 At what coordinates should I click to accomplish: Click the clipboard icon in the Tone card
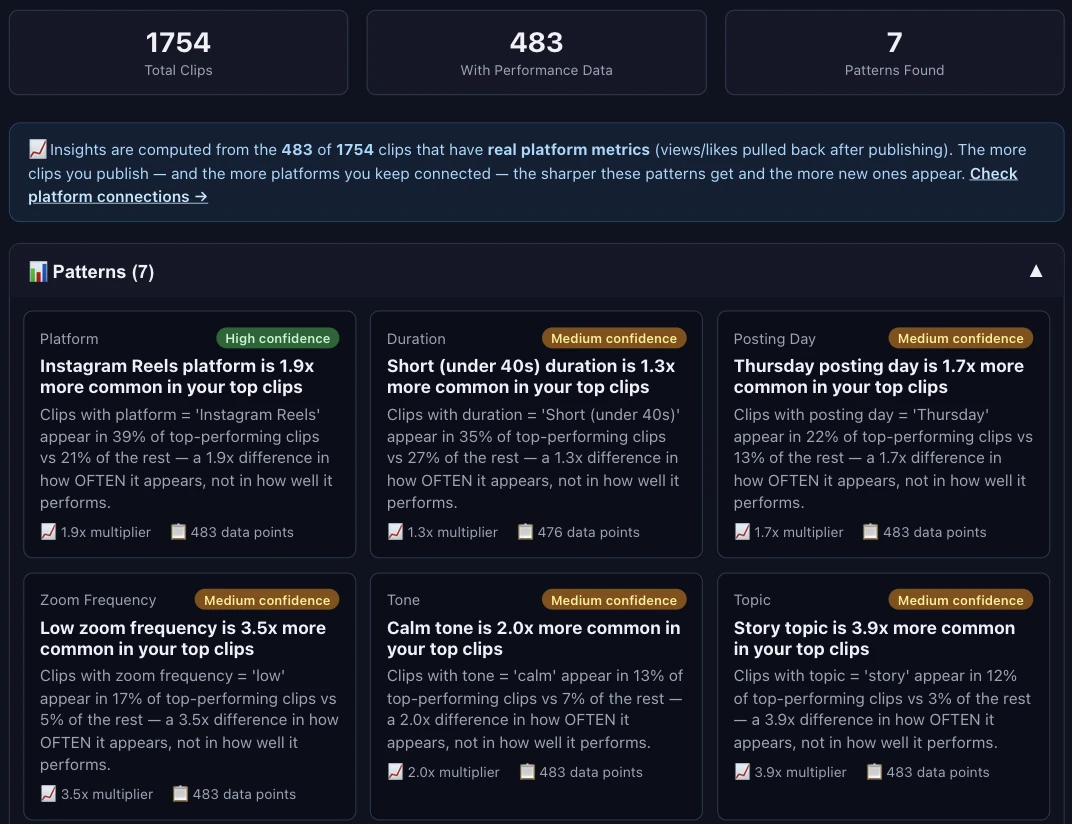tap(527, 771)
